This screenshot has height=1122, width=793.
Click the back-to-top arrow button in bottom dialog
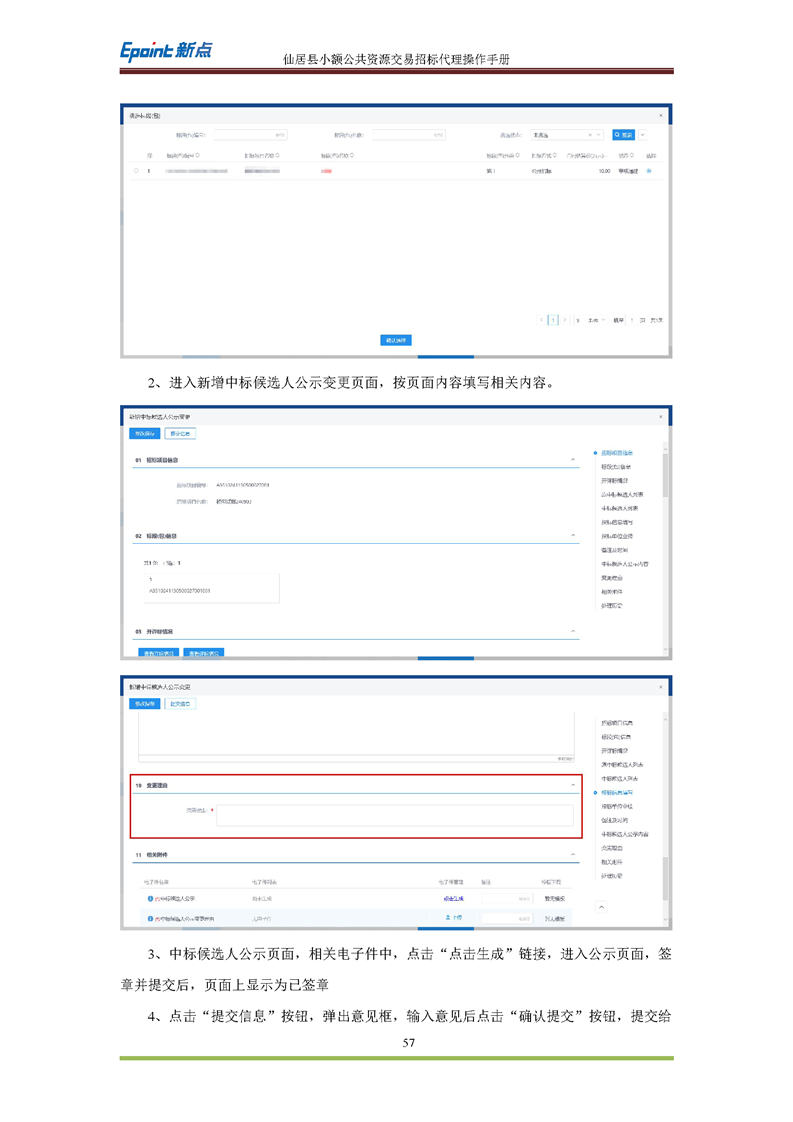coord(601,907)
